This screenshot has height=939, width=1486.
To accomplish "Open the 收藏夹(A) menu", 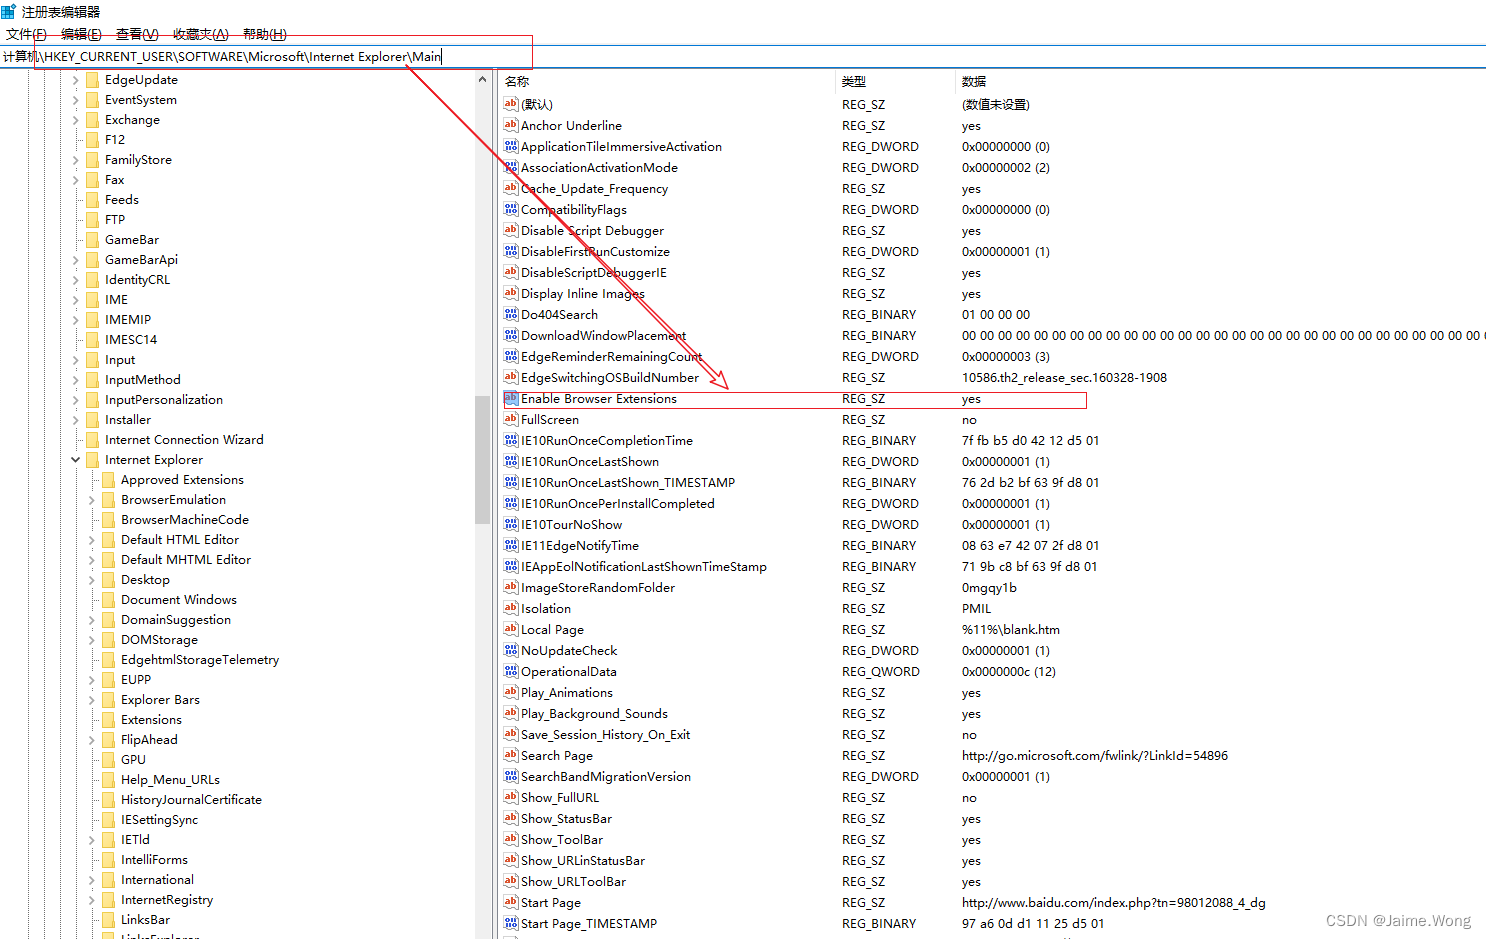I will point(201,34).
